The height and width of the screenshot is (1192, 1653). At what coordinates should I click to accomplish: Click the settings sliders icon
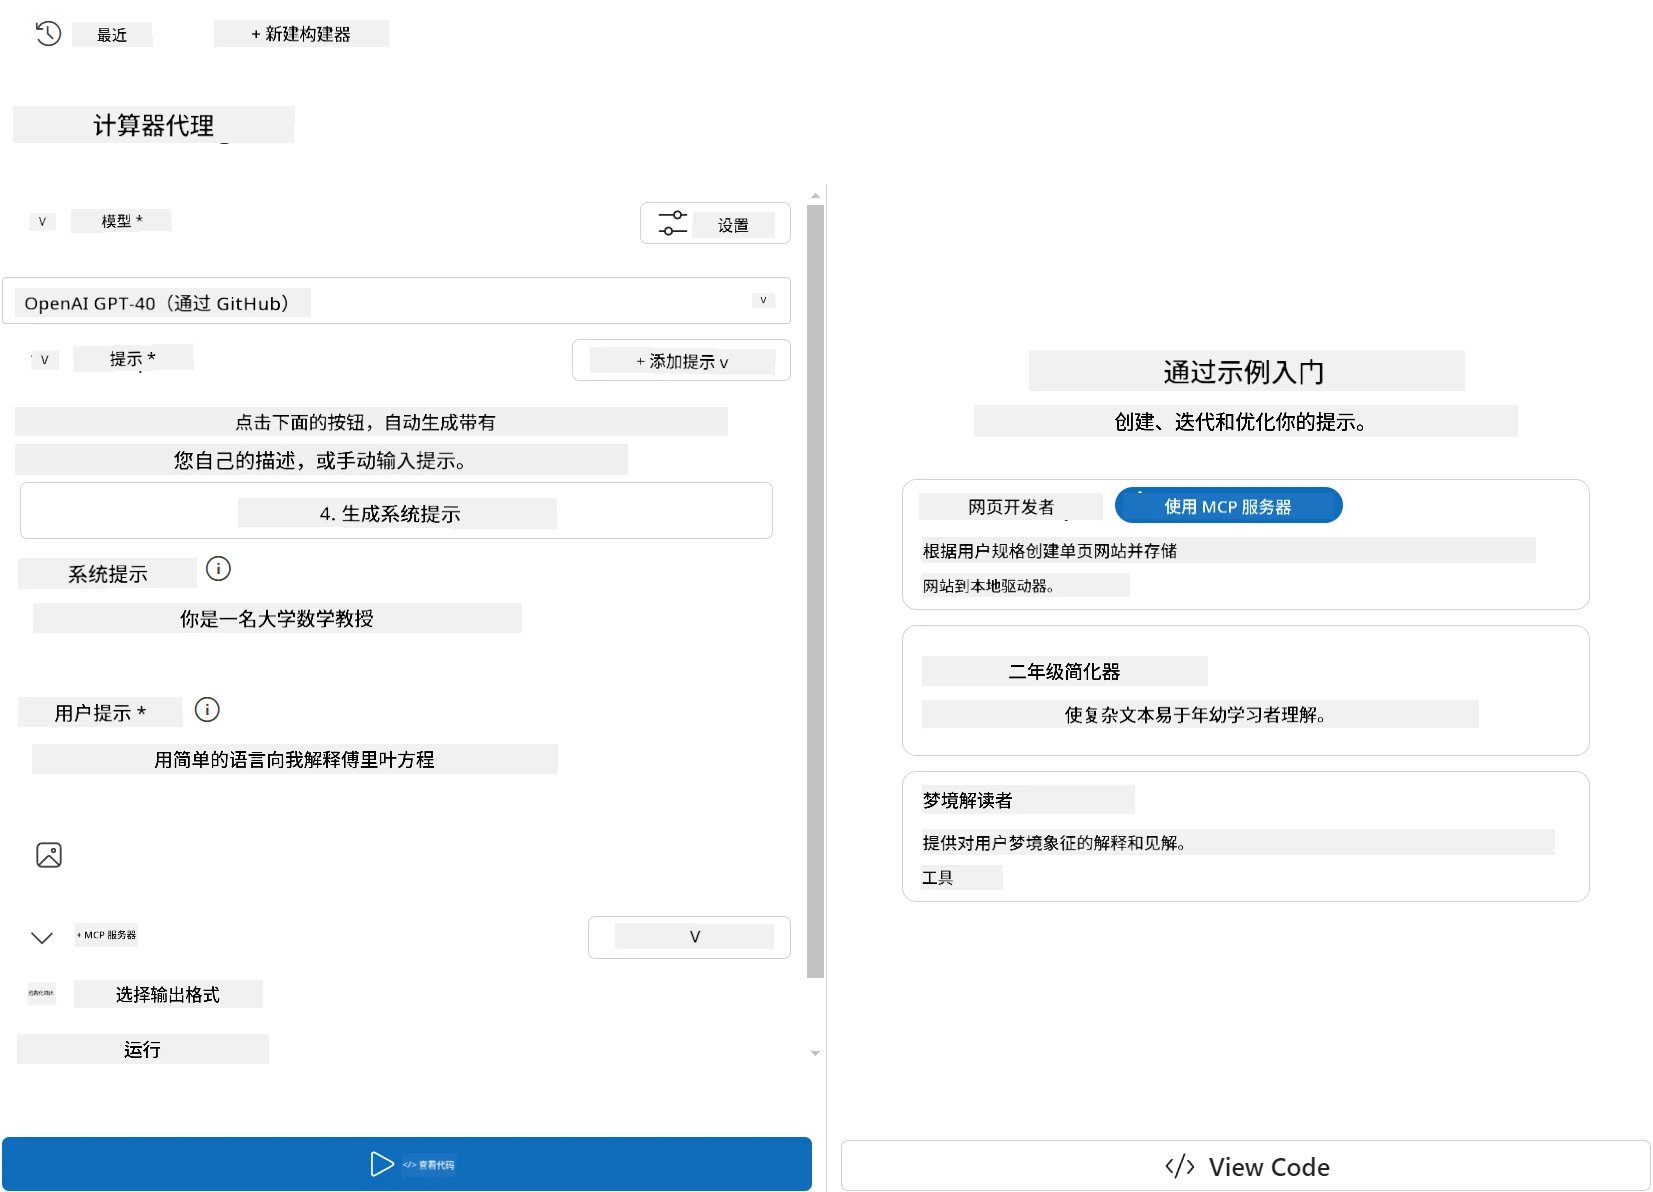tap(672, 223)
